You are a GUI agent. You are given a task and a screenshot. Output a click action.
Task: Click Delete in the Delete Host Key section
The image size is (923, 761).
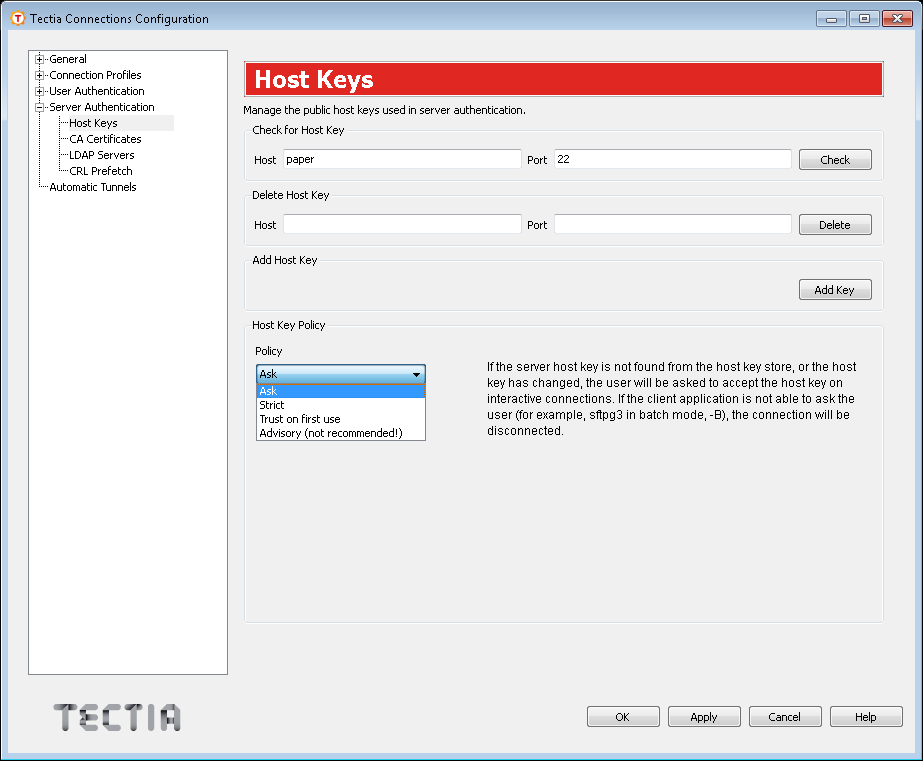834,224
